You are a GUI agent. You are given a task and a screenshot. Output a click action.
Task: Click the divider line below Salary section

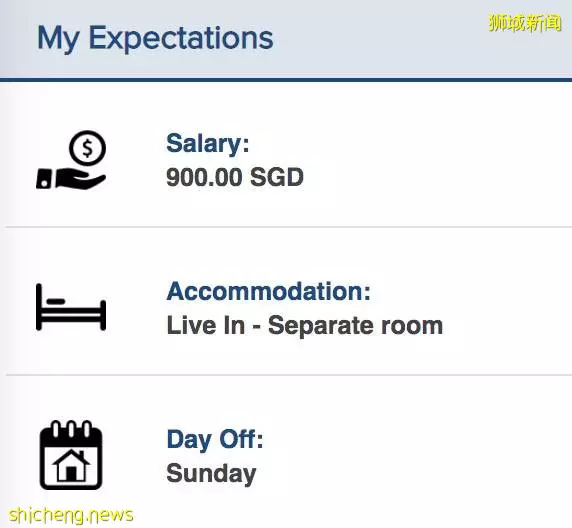click(x=289, y=227)
